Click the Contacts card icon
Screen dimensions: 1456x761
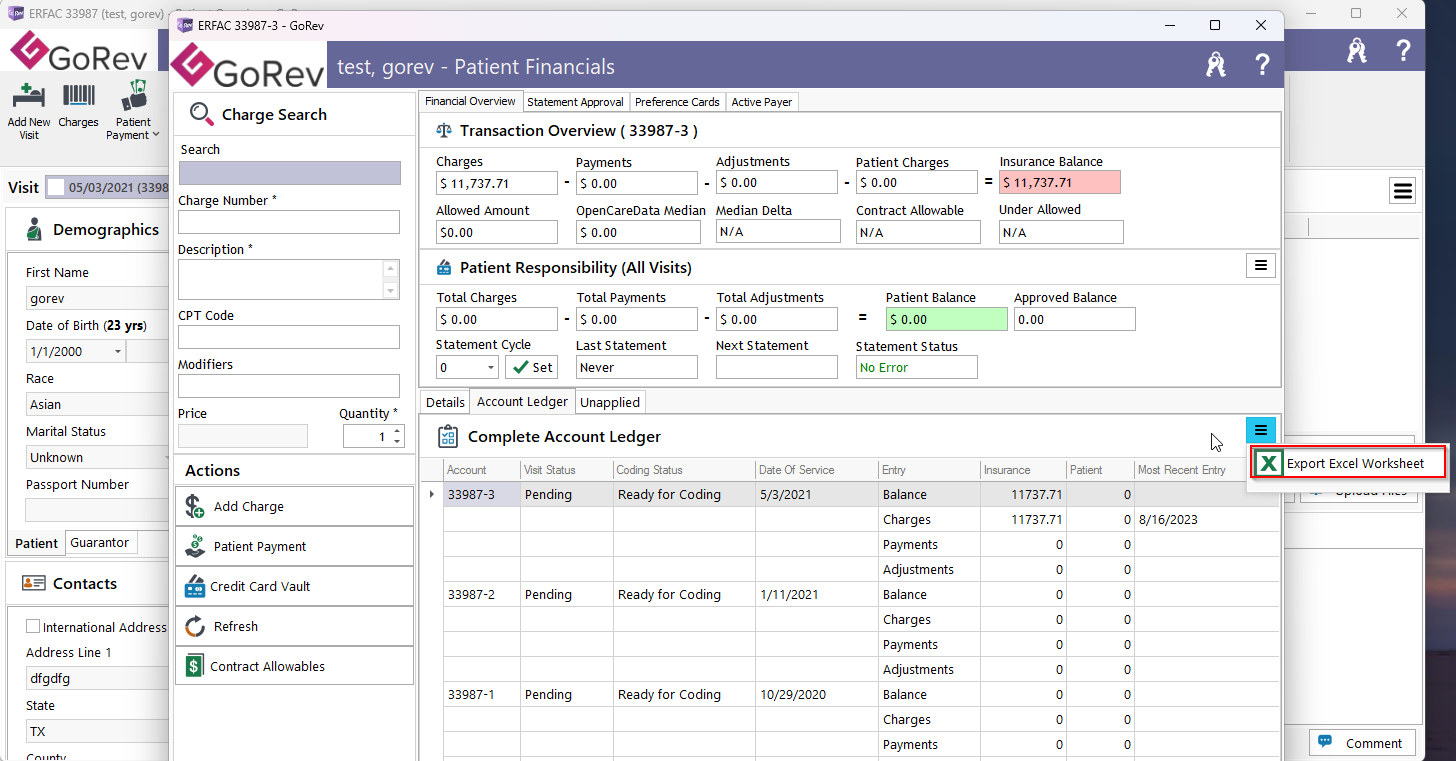pyautogui.click(x=34, y=583)
